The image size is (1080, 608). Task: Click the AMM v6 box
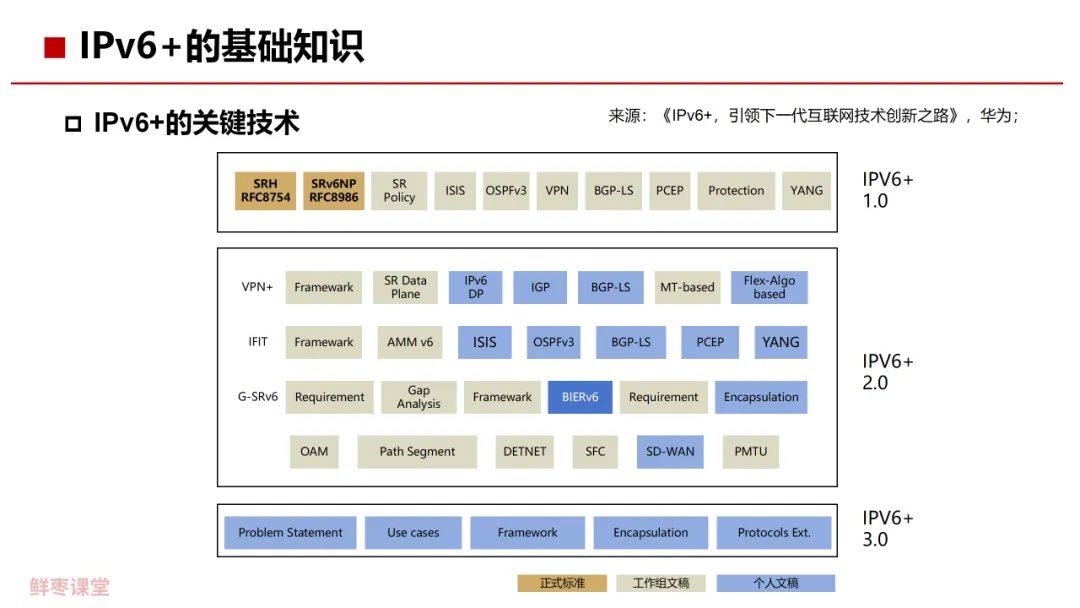point(410,342)
